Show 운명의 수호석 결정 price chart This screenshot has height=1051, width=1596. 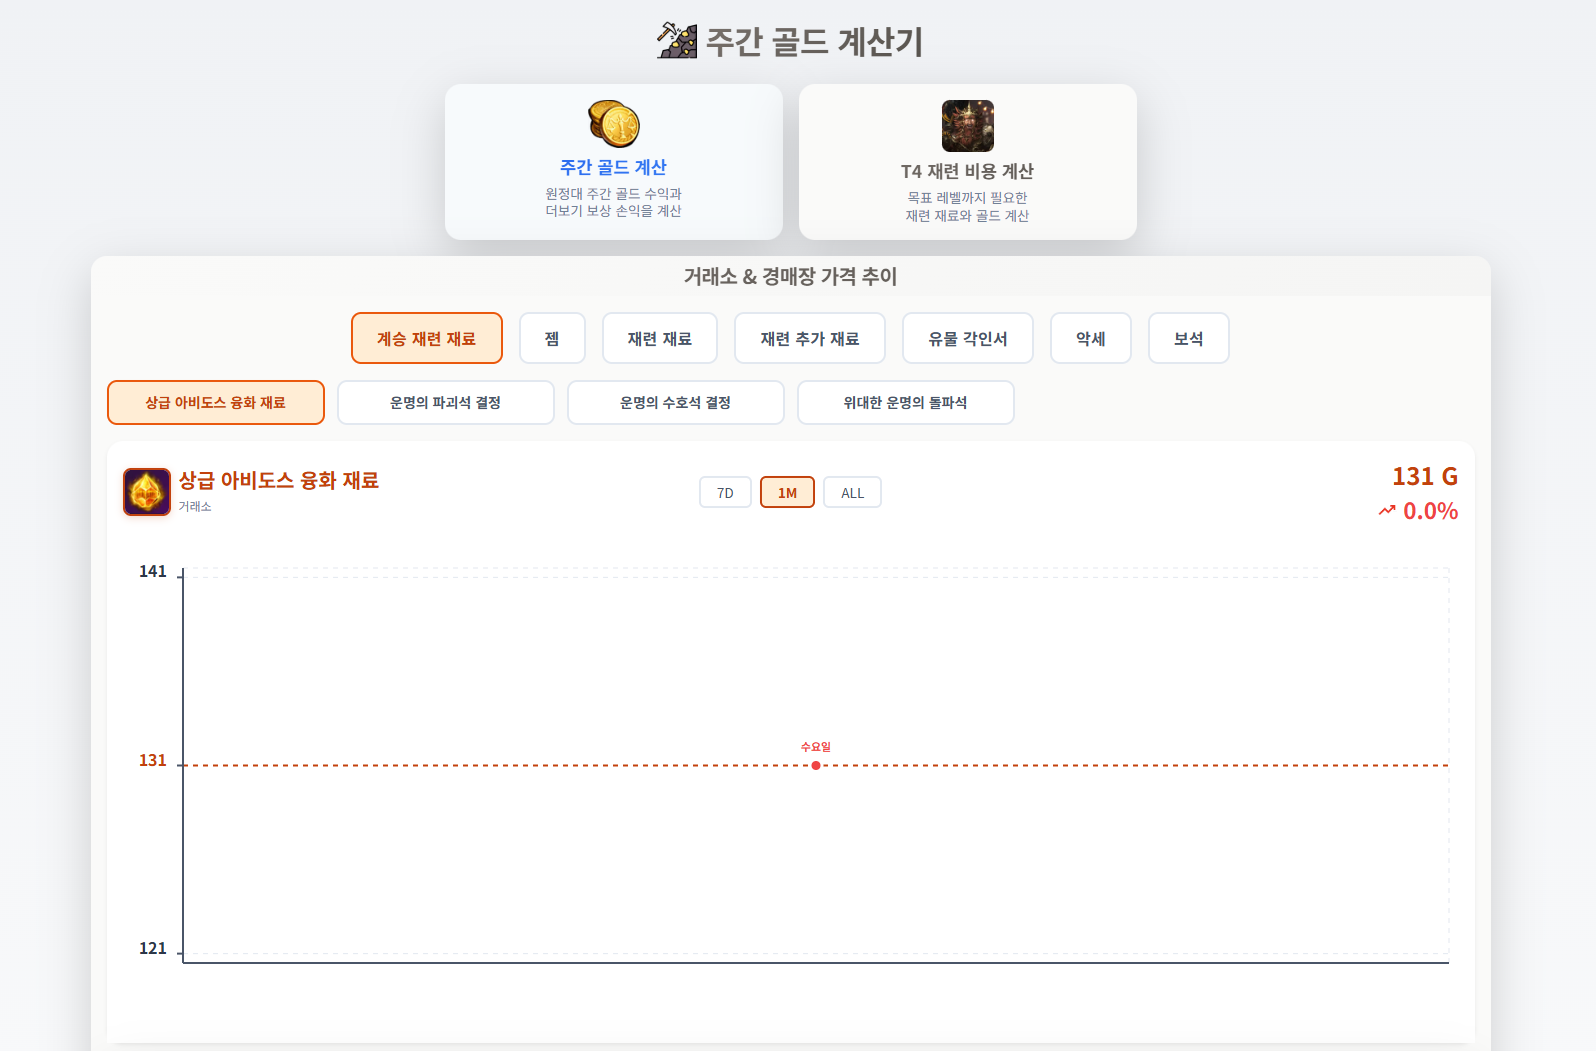point(675,403)
